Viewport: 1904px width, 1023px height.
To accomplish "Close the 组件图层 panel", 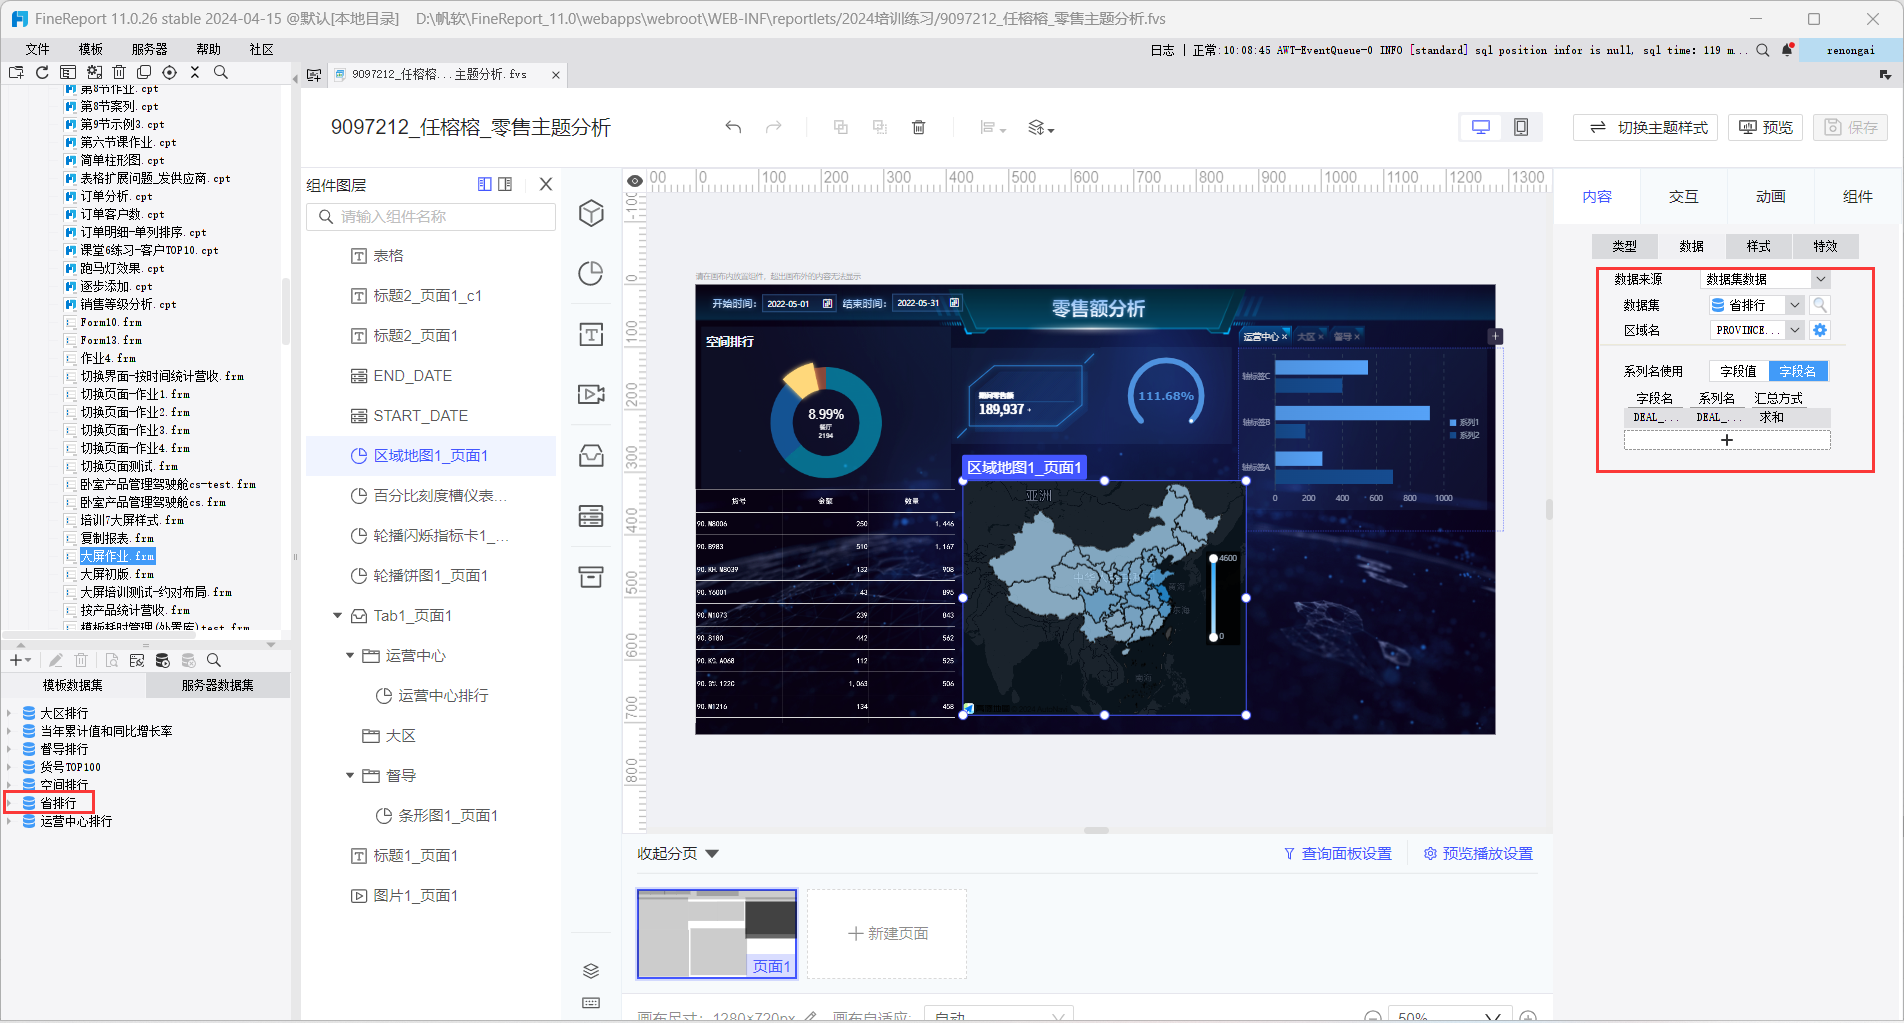I will (x=546, y=184).
